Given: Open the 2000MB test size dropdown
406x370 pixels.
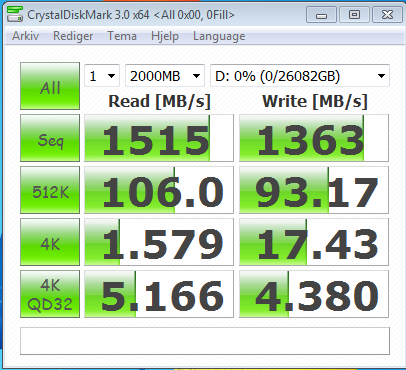Looking at the screenshot, I should pyautogui.click(x=165, y=76).
